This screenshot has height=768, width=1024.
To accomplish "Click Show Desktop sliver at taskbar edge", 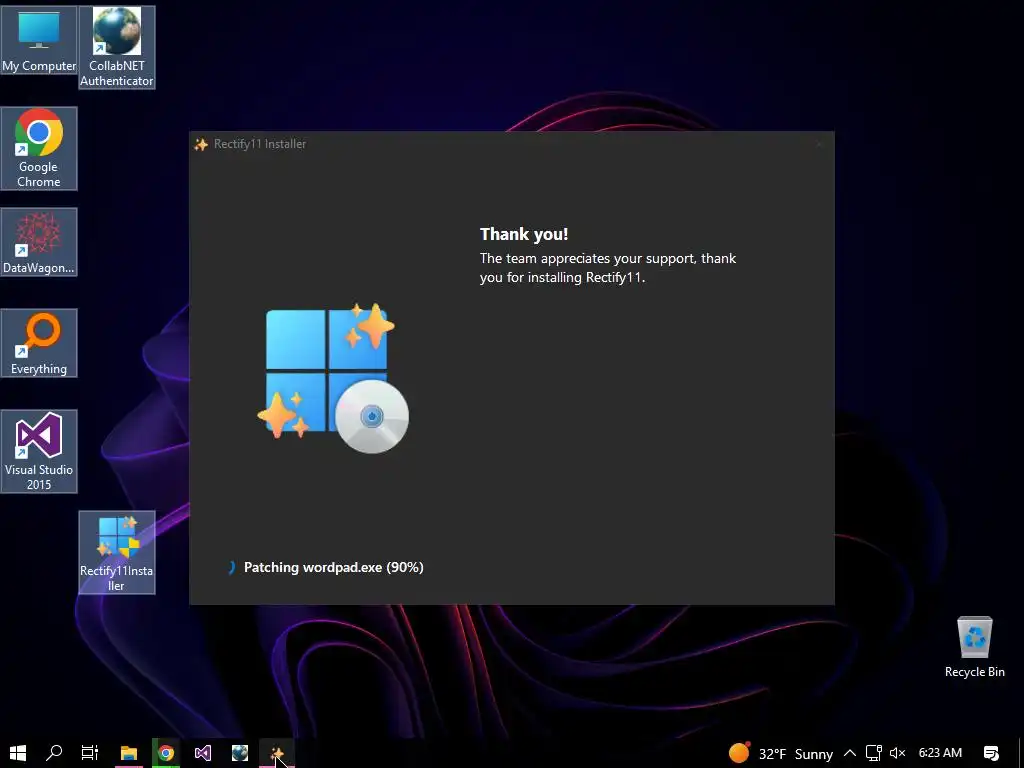I will (x=1021, y=753).
